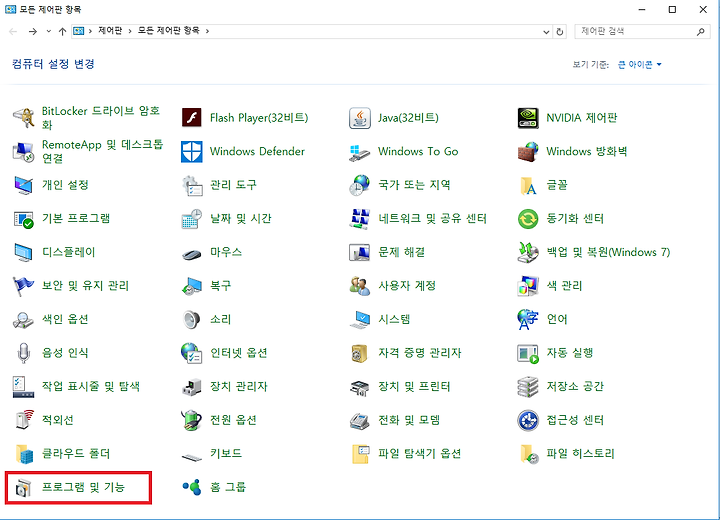Open the 전화 및 모뎀 link

click(x=409, y=420)
